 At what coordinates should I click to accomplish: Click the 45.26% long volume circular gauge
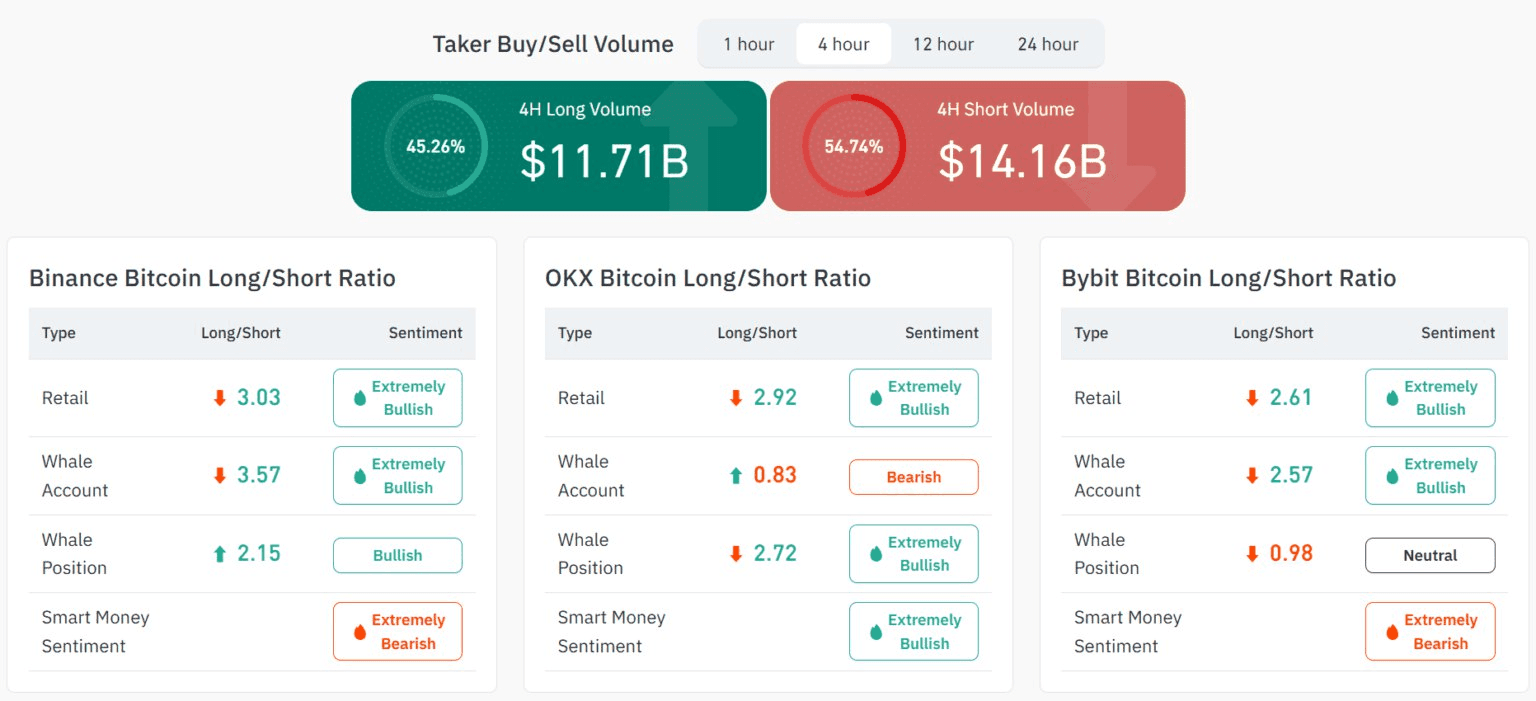click(435, 146)
